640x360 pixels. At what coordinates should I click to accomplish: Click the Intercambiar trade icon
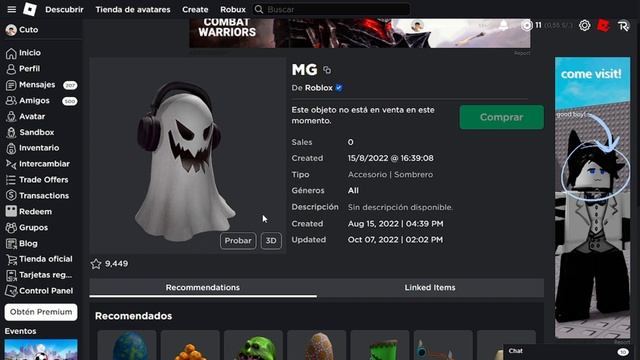point(11,164)
